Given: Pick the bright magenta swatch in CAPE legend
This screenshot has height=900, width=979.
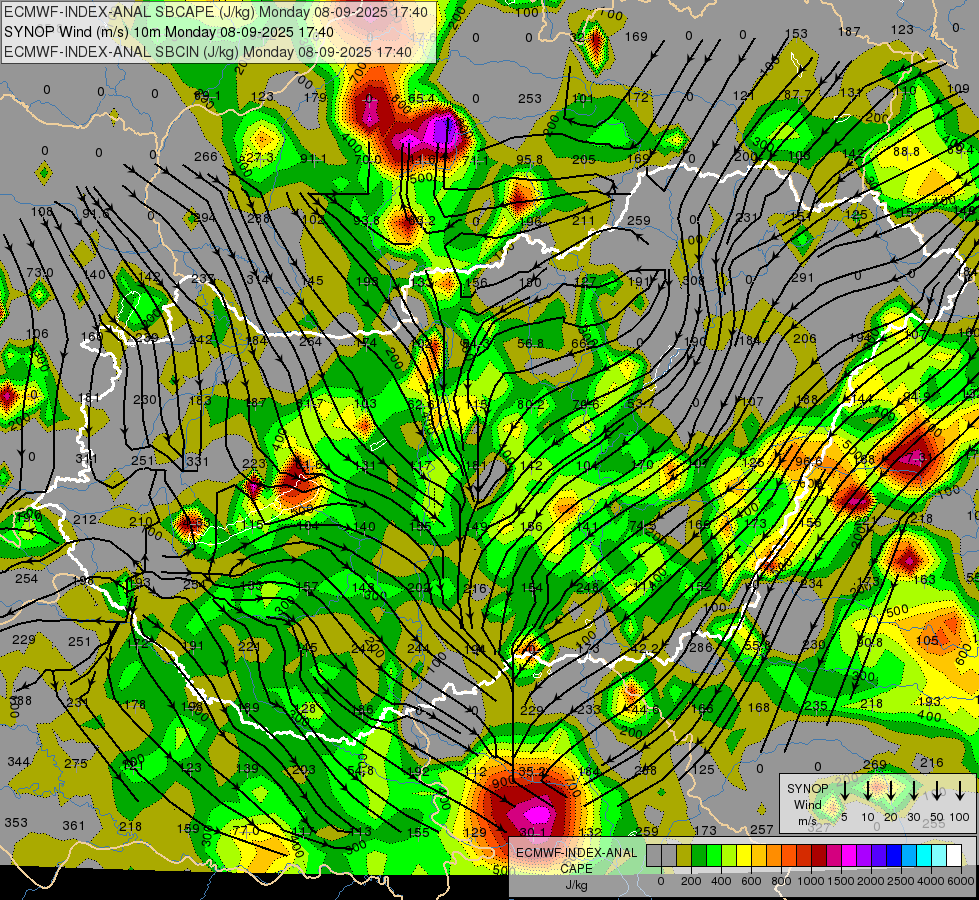Looking at the screenshot, I should pyautogui.click(x=849, y=855).
